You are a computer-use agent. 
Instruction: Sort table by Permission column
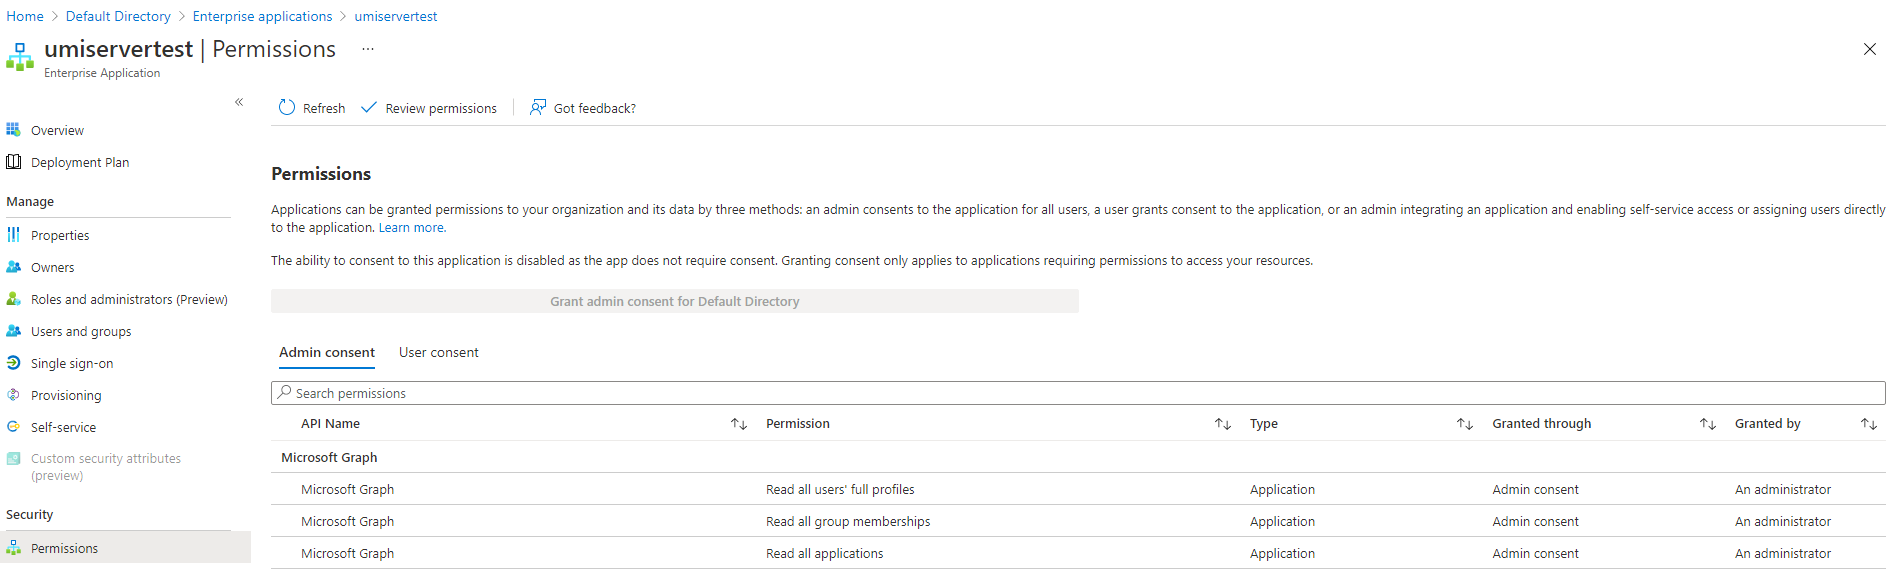click(x=1222, y=424)
